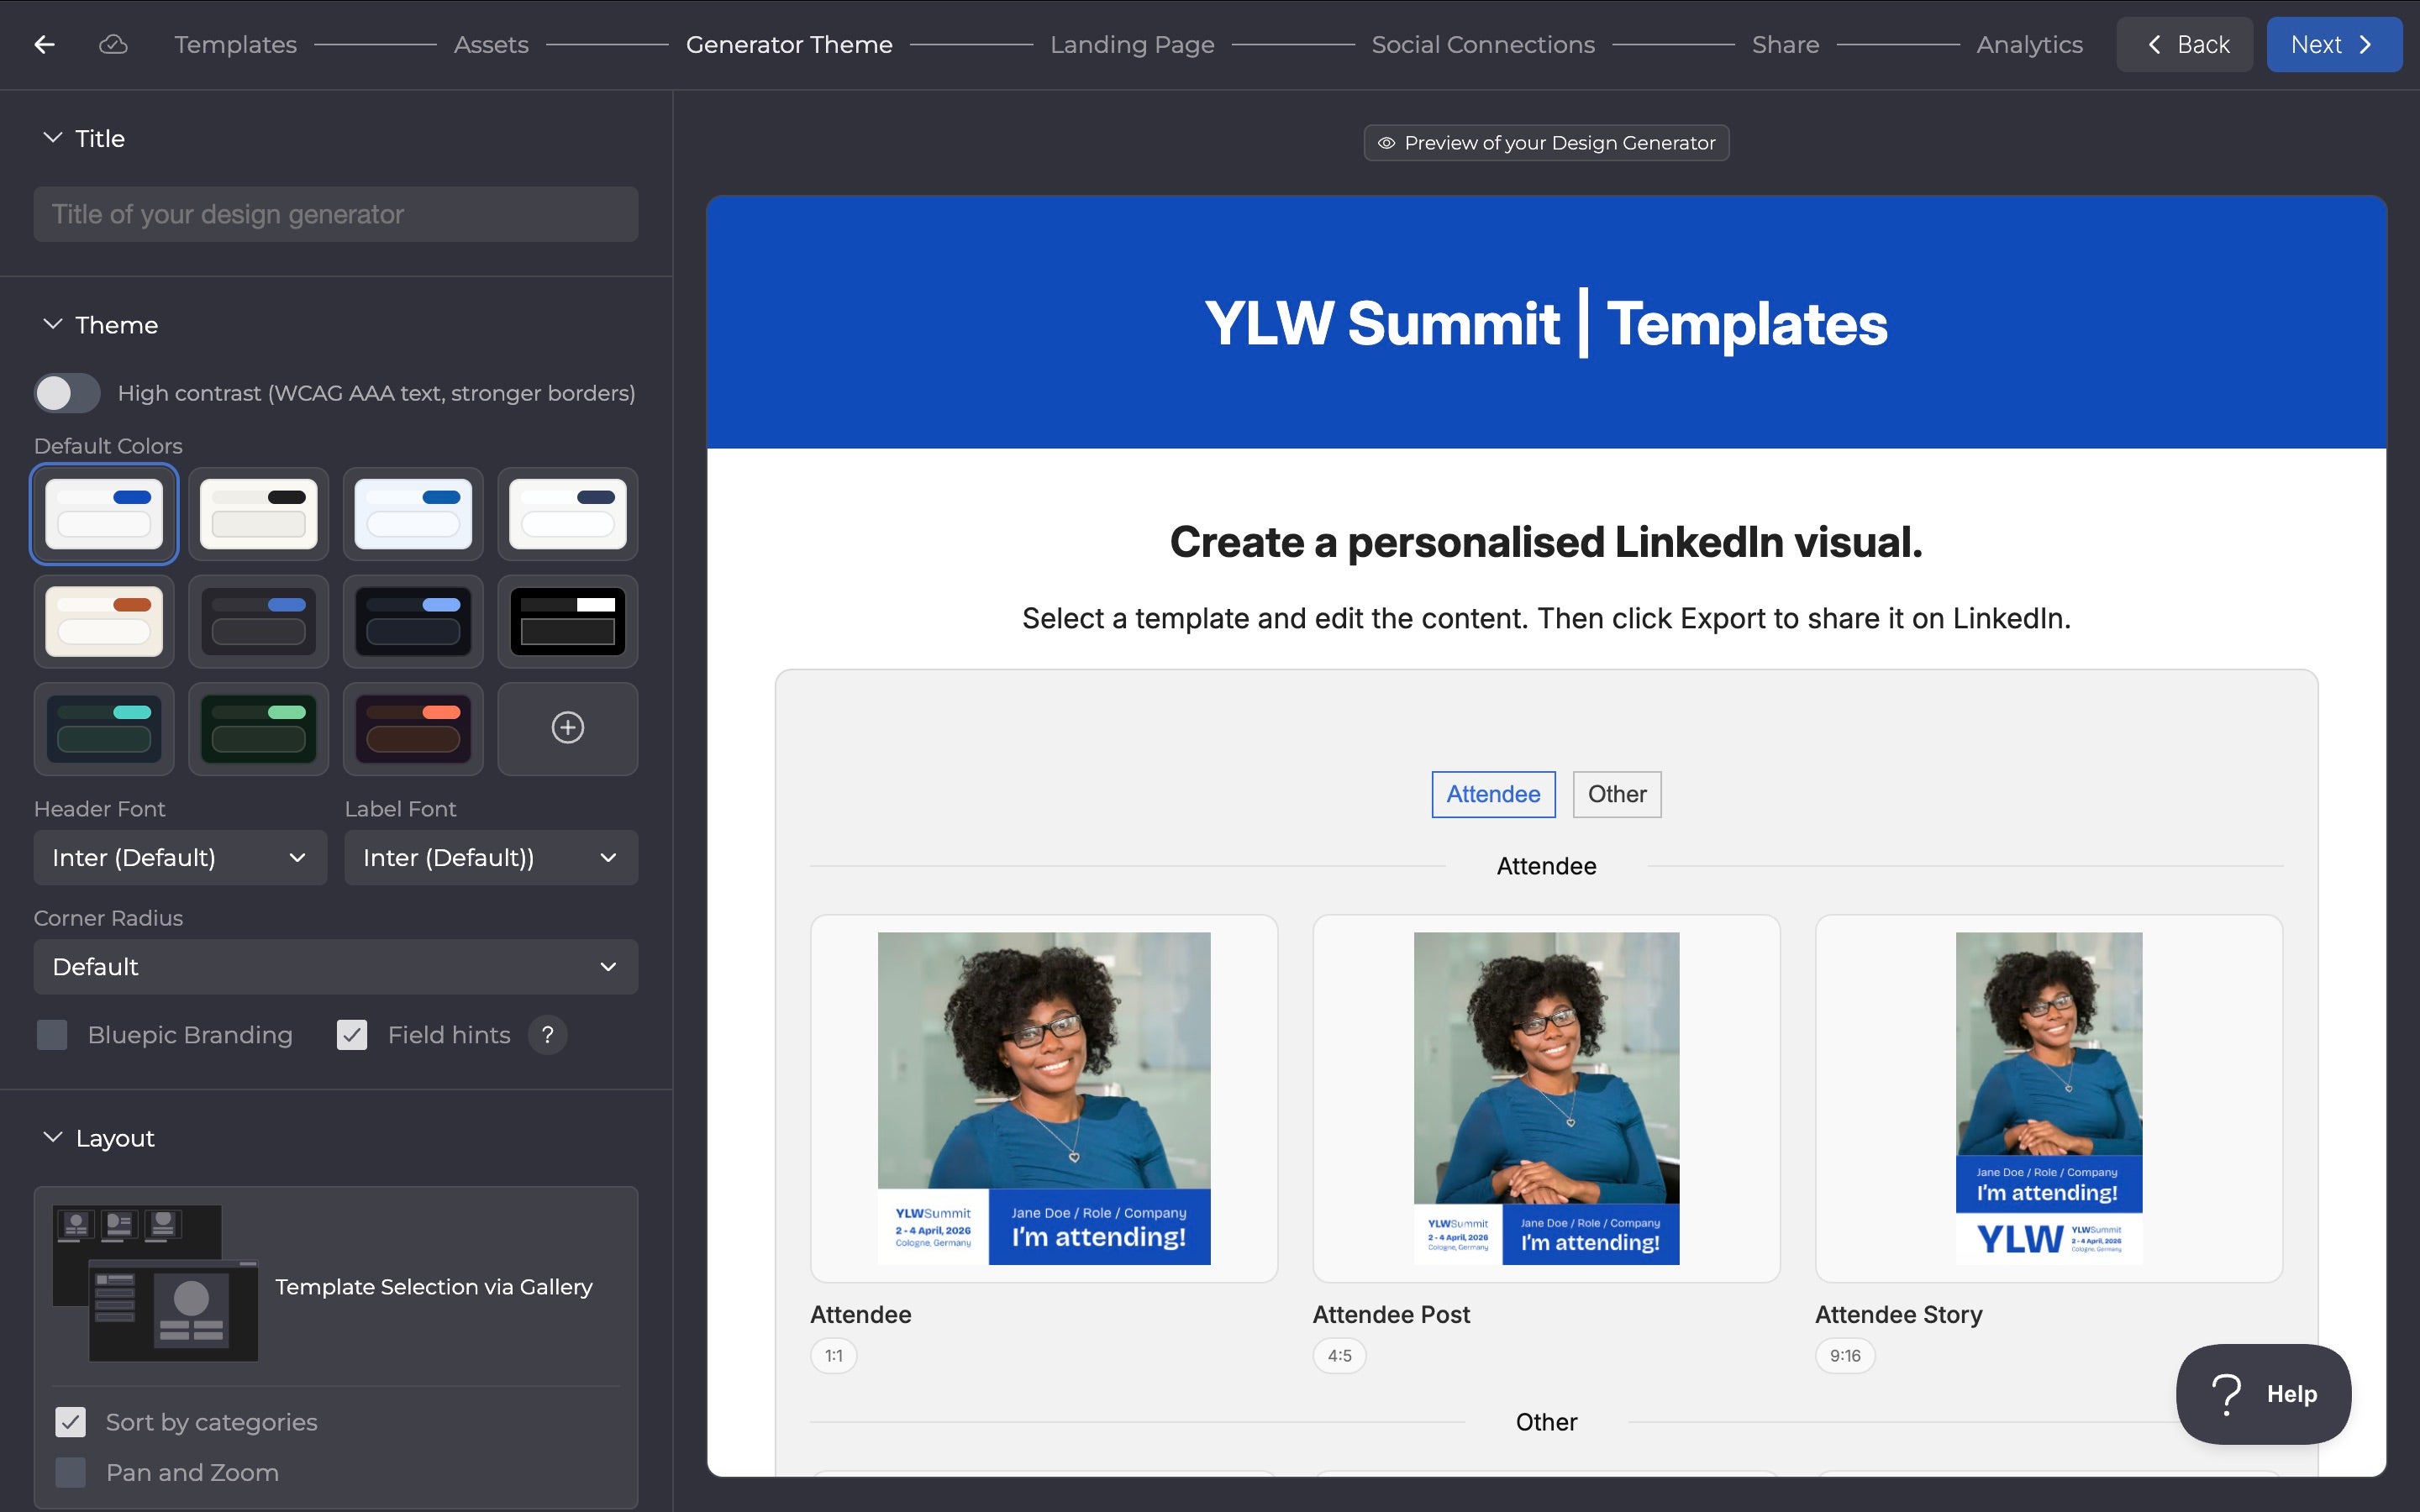Select the cream theme with orange accent
The height and width of the screenshot is (1512, 2420).
104,621
